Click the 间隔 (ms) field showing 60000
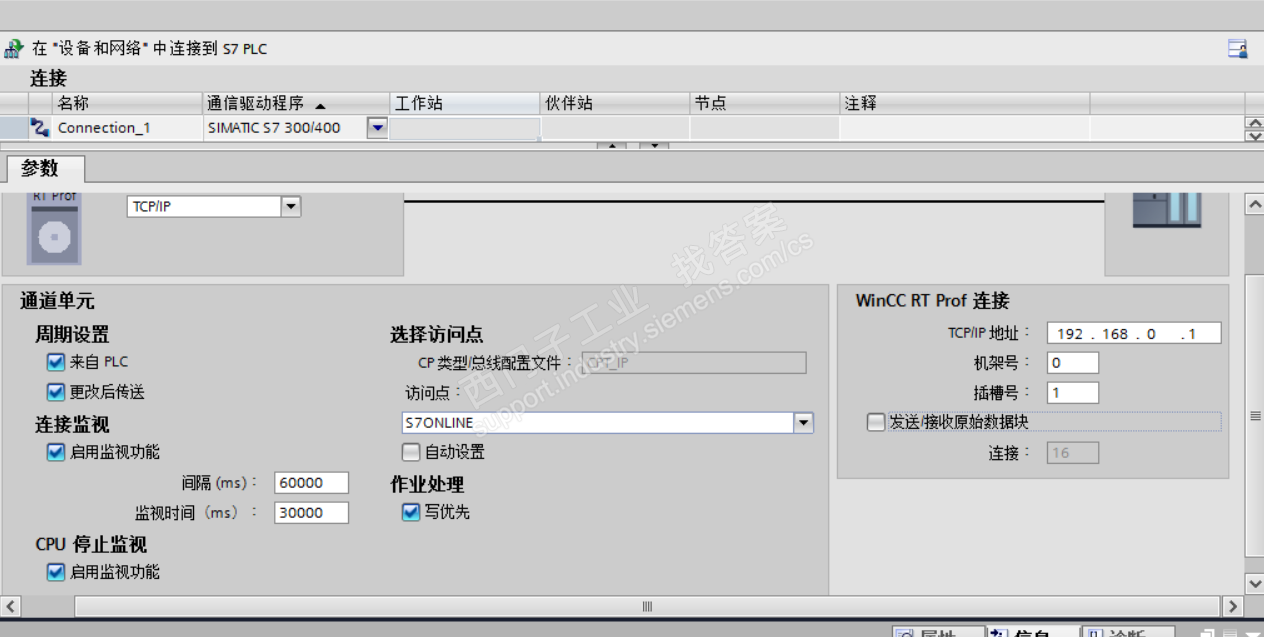The image size is (1264, 637). 311,482
